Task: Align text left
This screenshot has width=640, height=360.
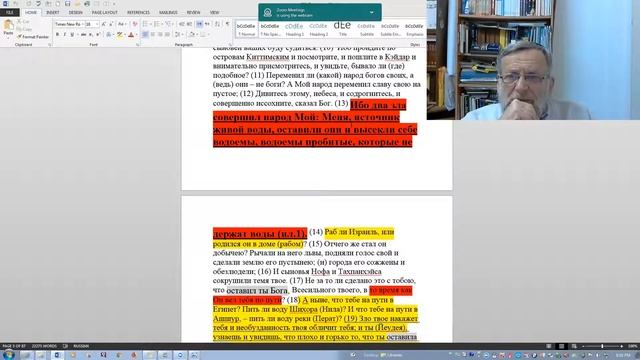Action: point(145,35)
